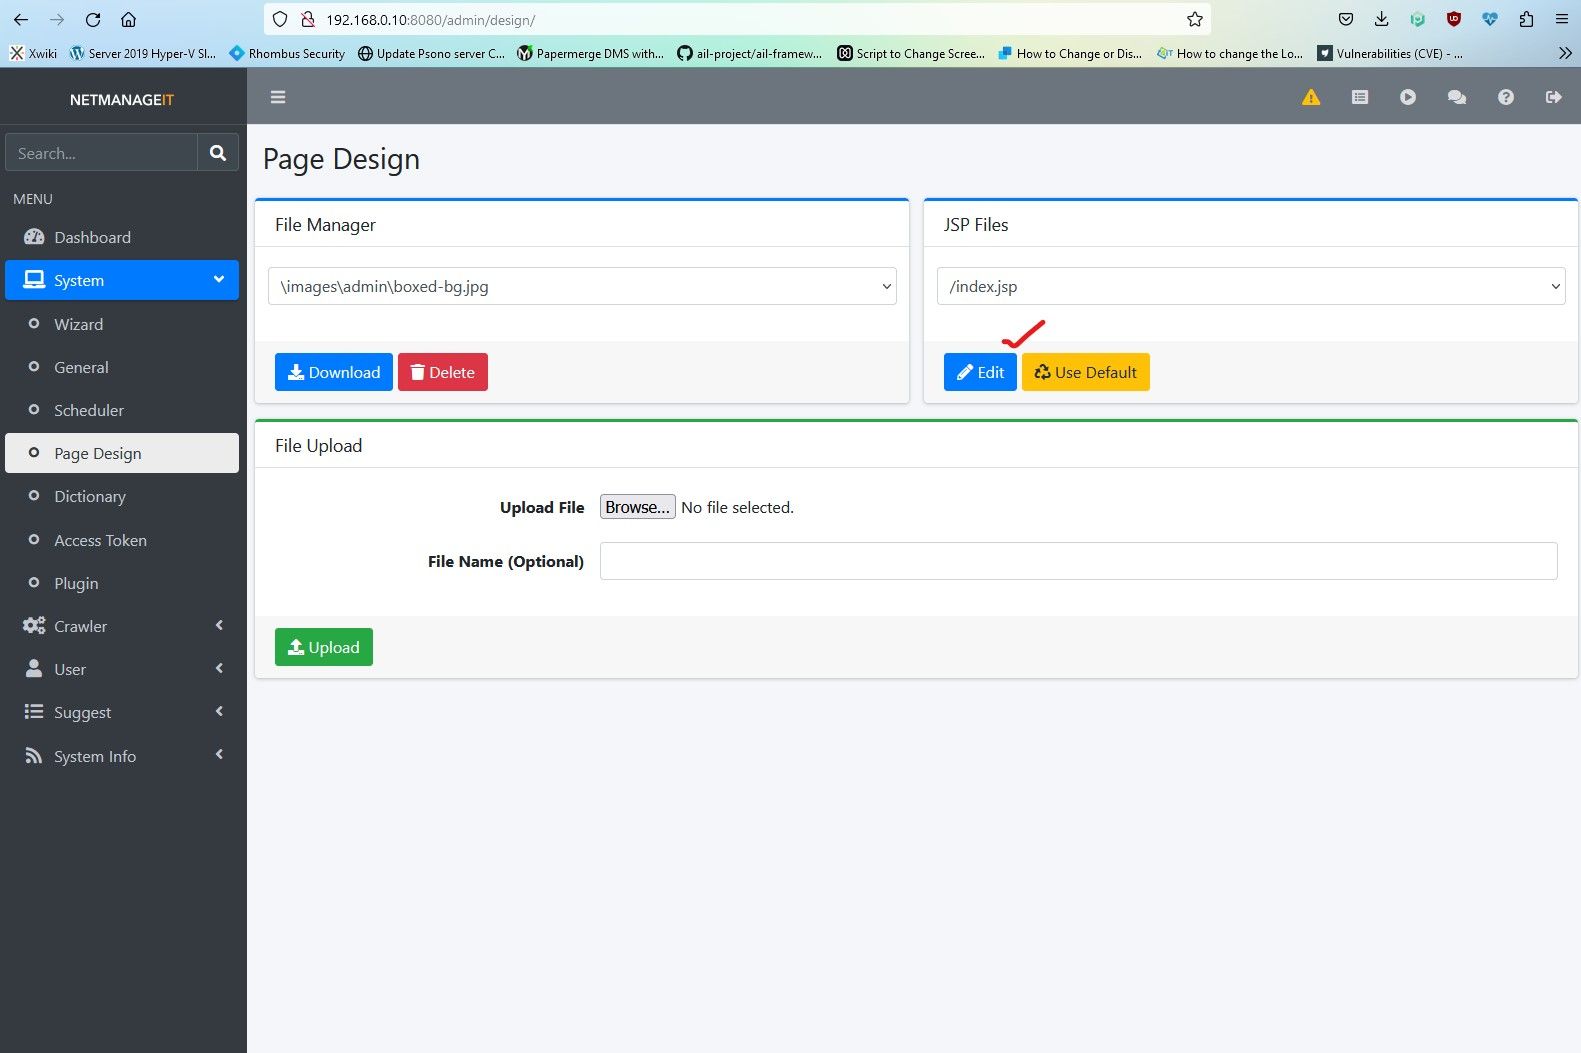
Task: Click the play circle icon in header
Action: coord(1408,97)
